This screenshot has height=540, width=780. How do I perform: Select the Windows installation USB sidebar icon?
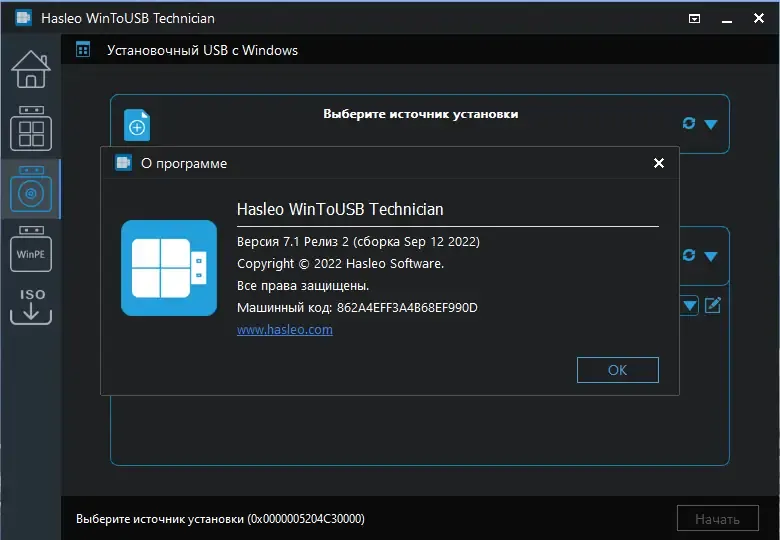pos(31,189)
